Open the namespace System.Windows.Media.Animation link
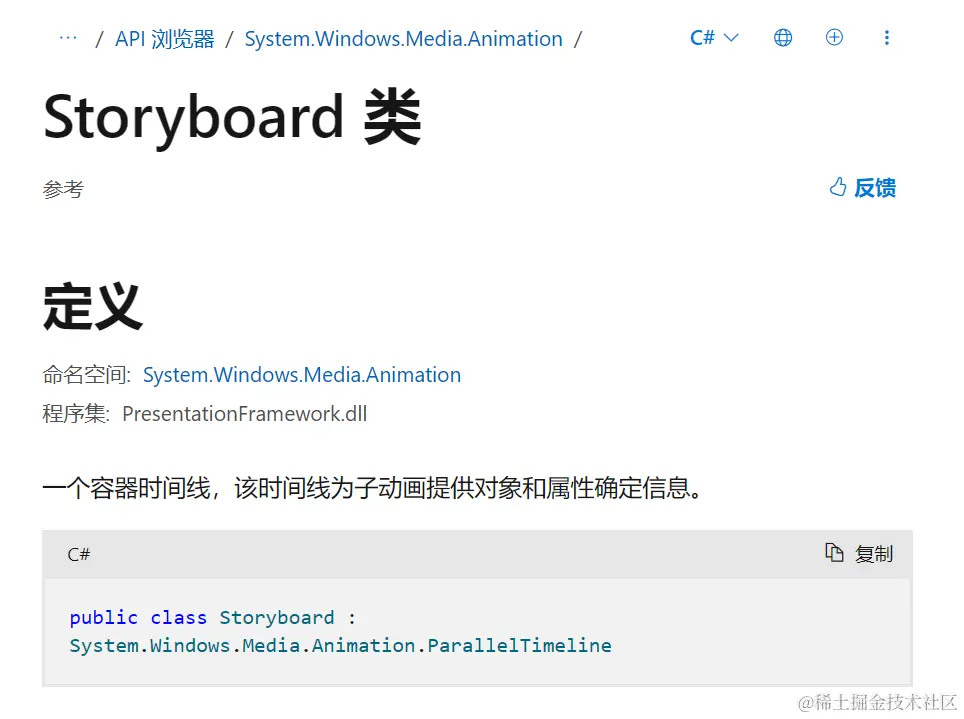Viewport: 964px width, 719px height. coord(302,375)
